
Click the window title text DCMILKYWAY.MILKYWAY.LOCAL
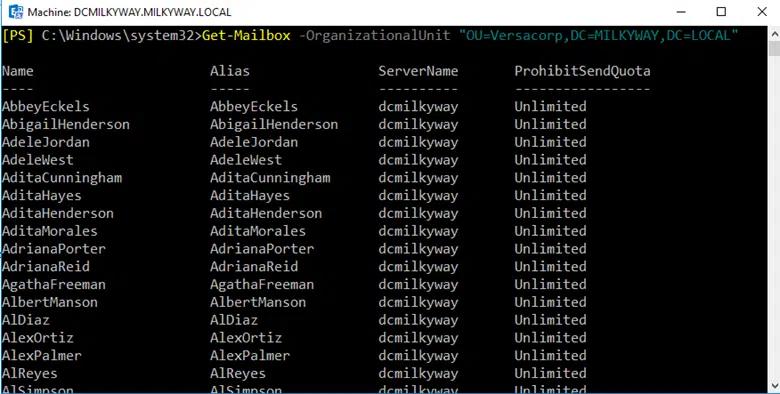152,12
